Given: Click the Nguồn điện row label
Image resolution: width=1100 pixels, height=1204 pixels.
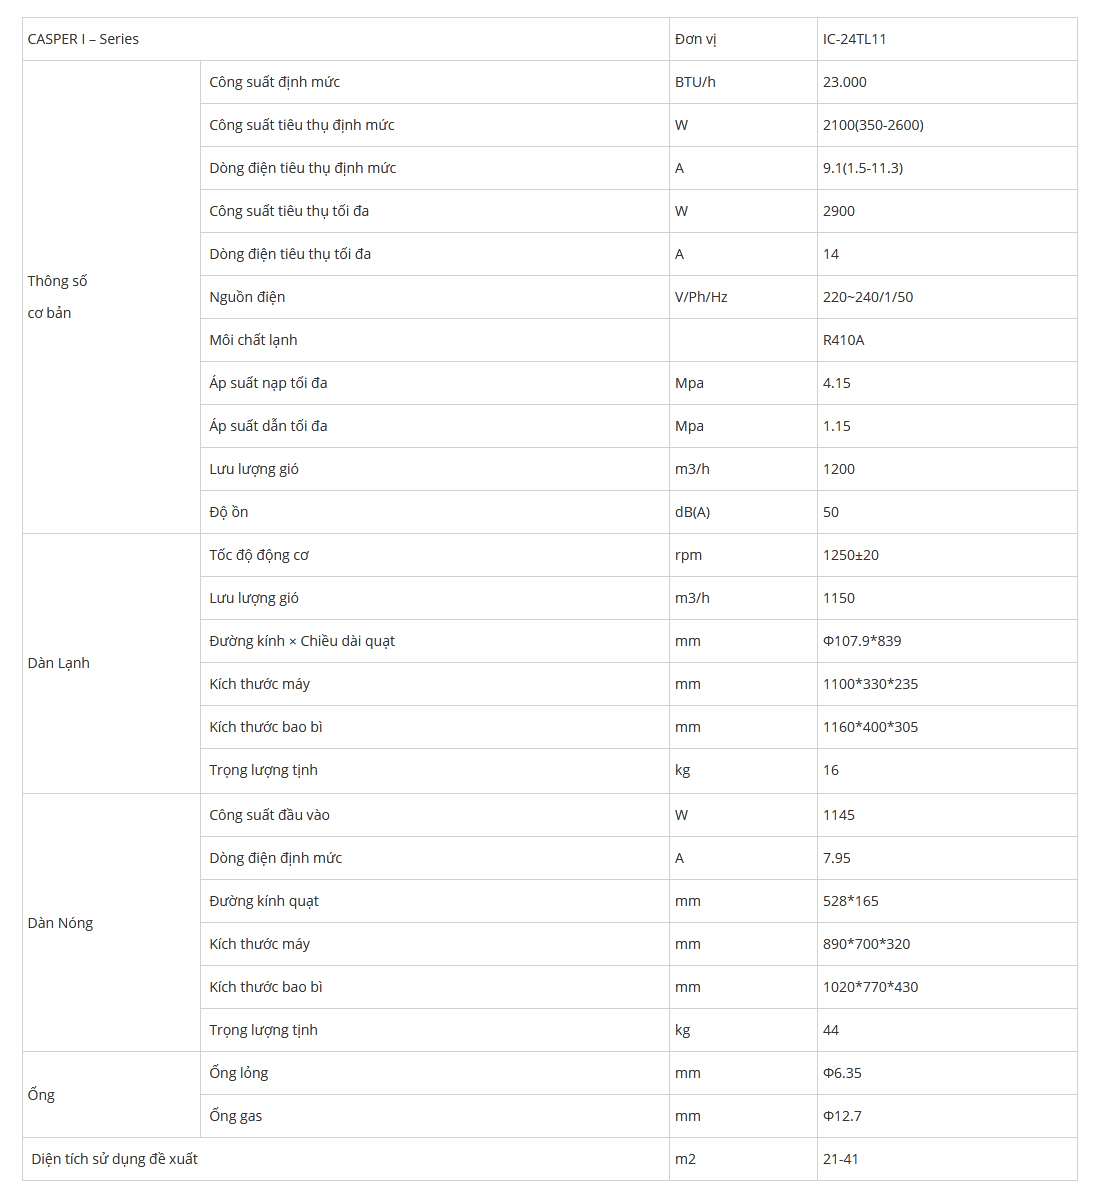Looking at the screenshot, I should tap(247, 297).
